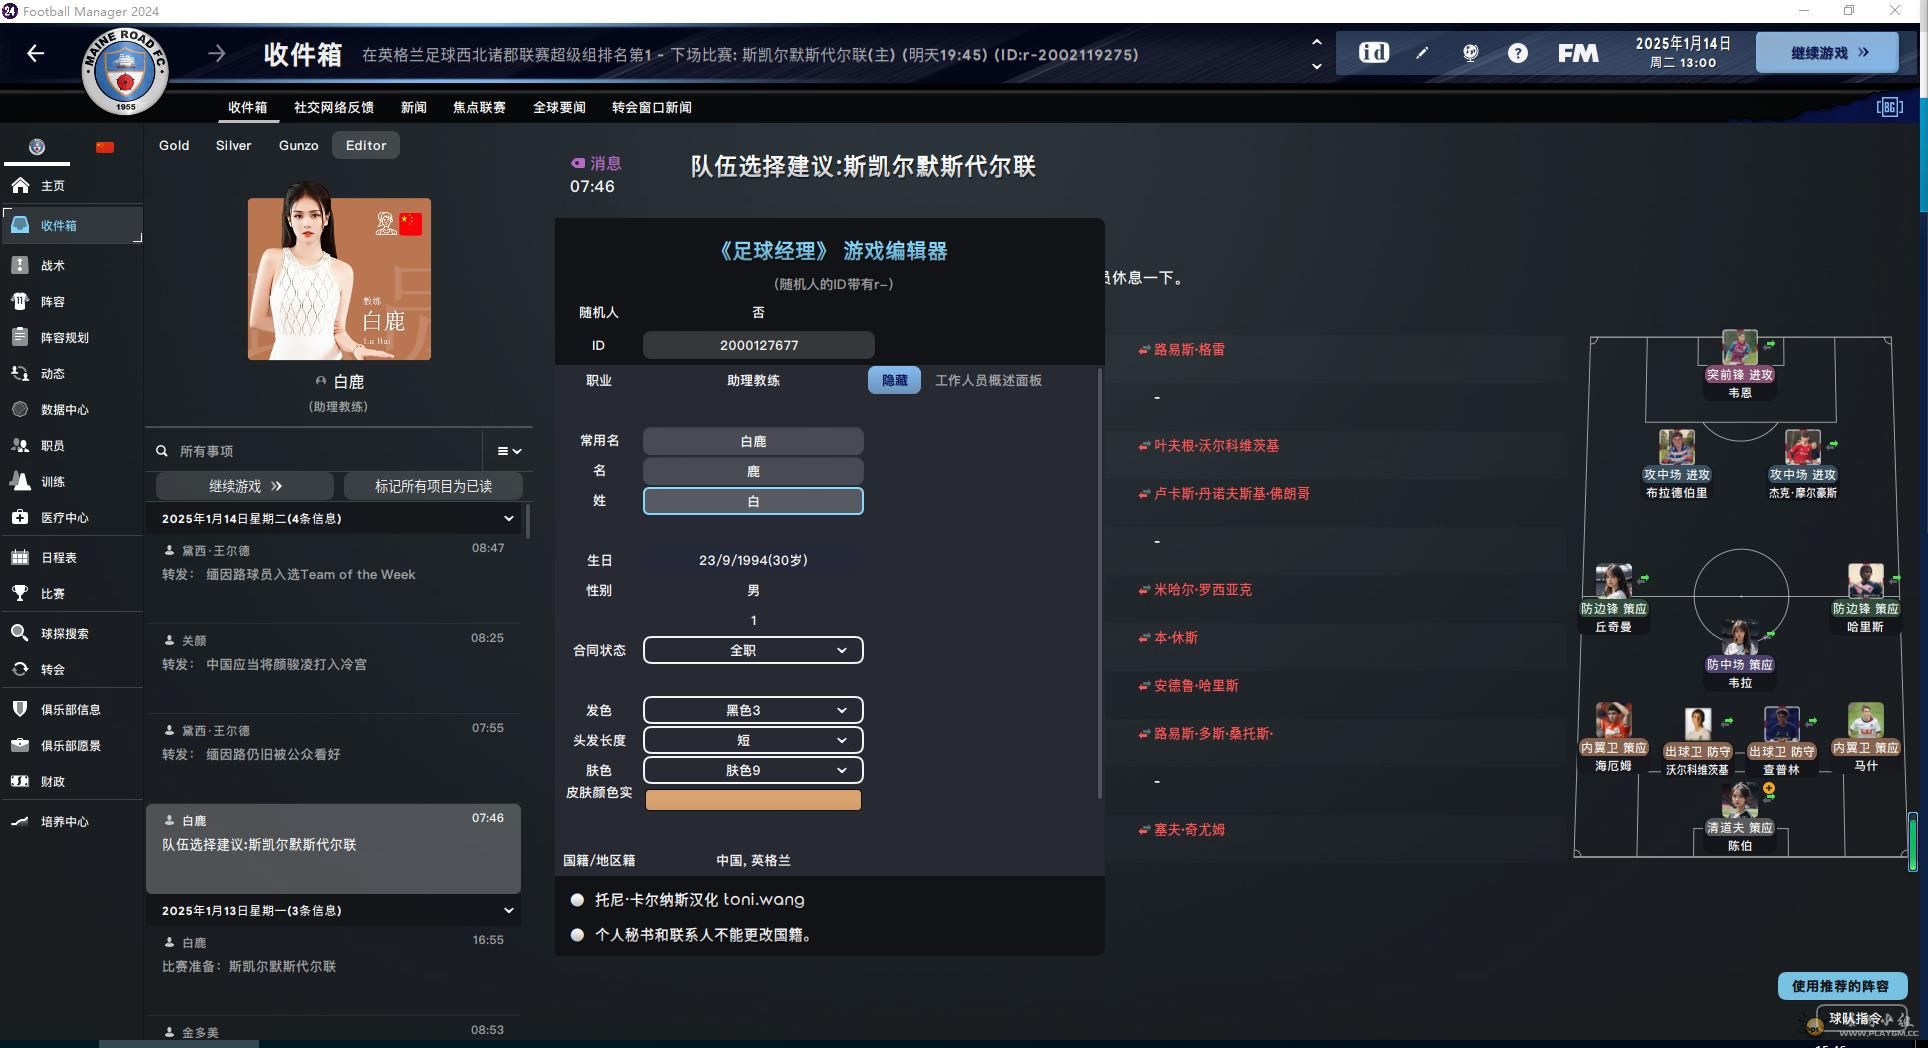Collapse the 2025年1月13日 message group
Viewport: 1928px width, 1048px height.
(508, 911)
